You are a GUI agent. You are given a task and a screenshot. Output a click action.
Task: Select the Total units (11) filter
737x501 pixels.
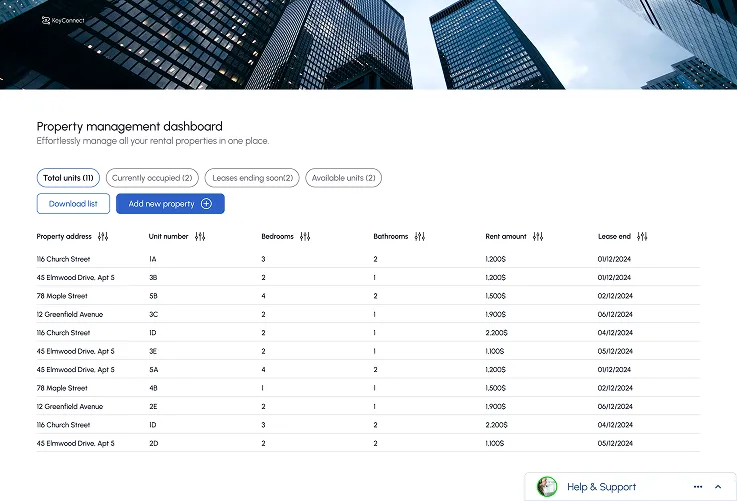[68, 178]
